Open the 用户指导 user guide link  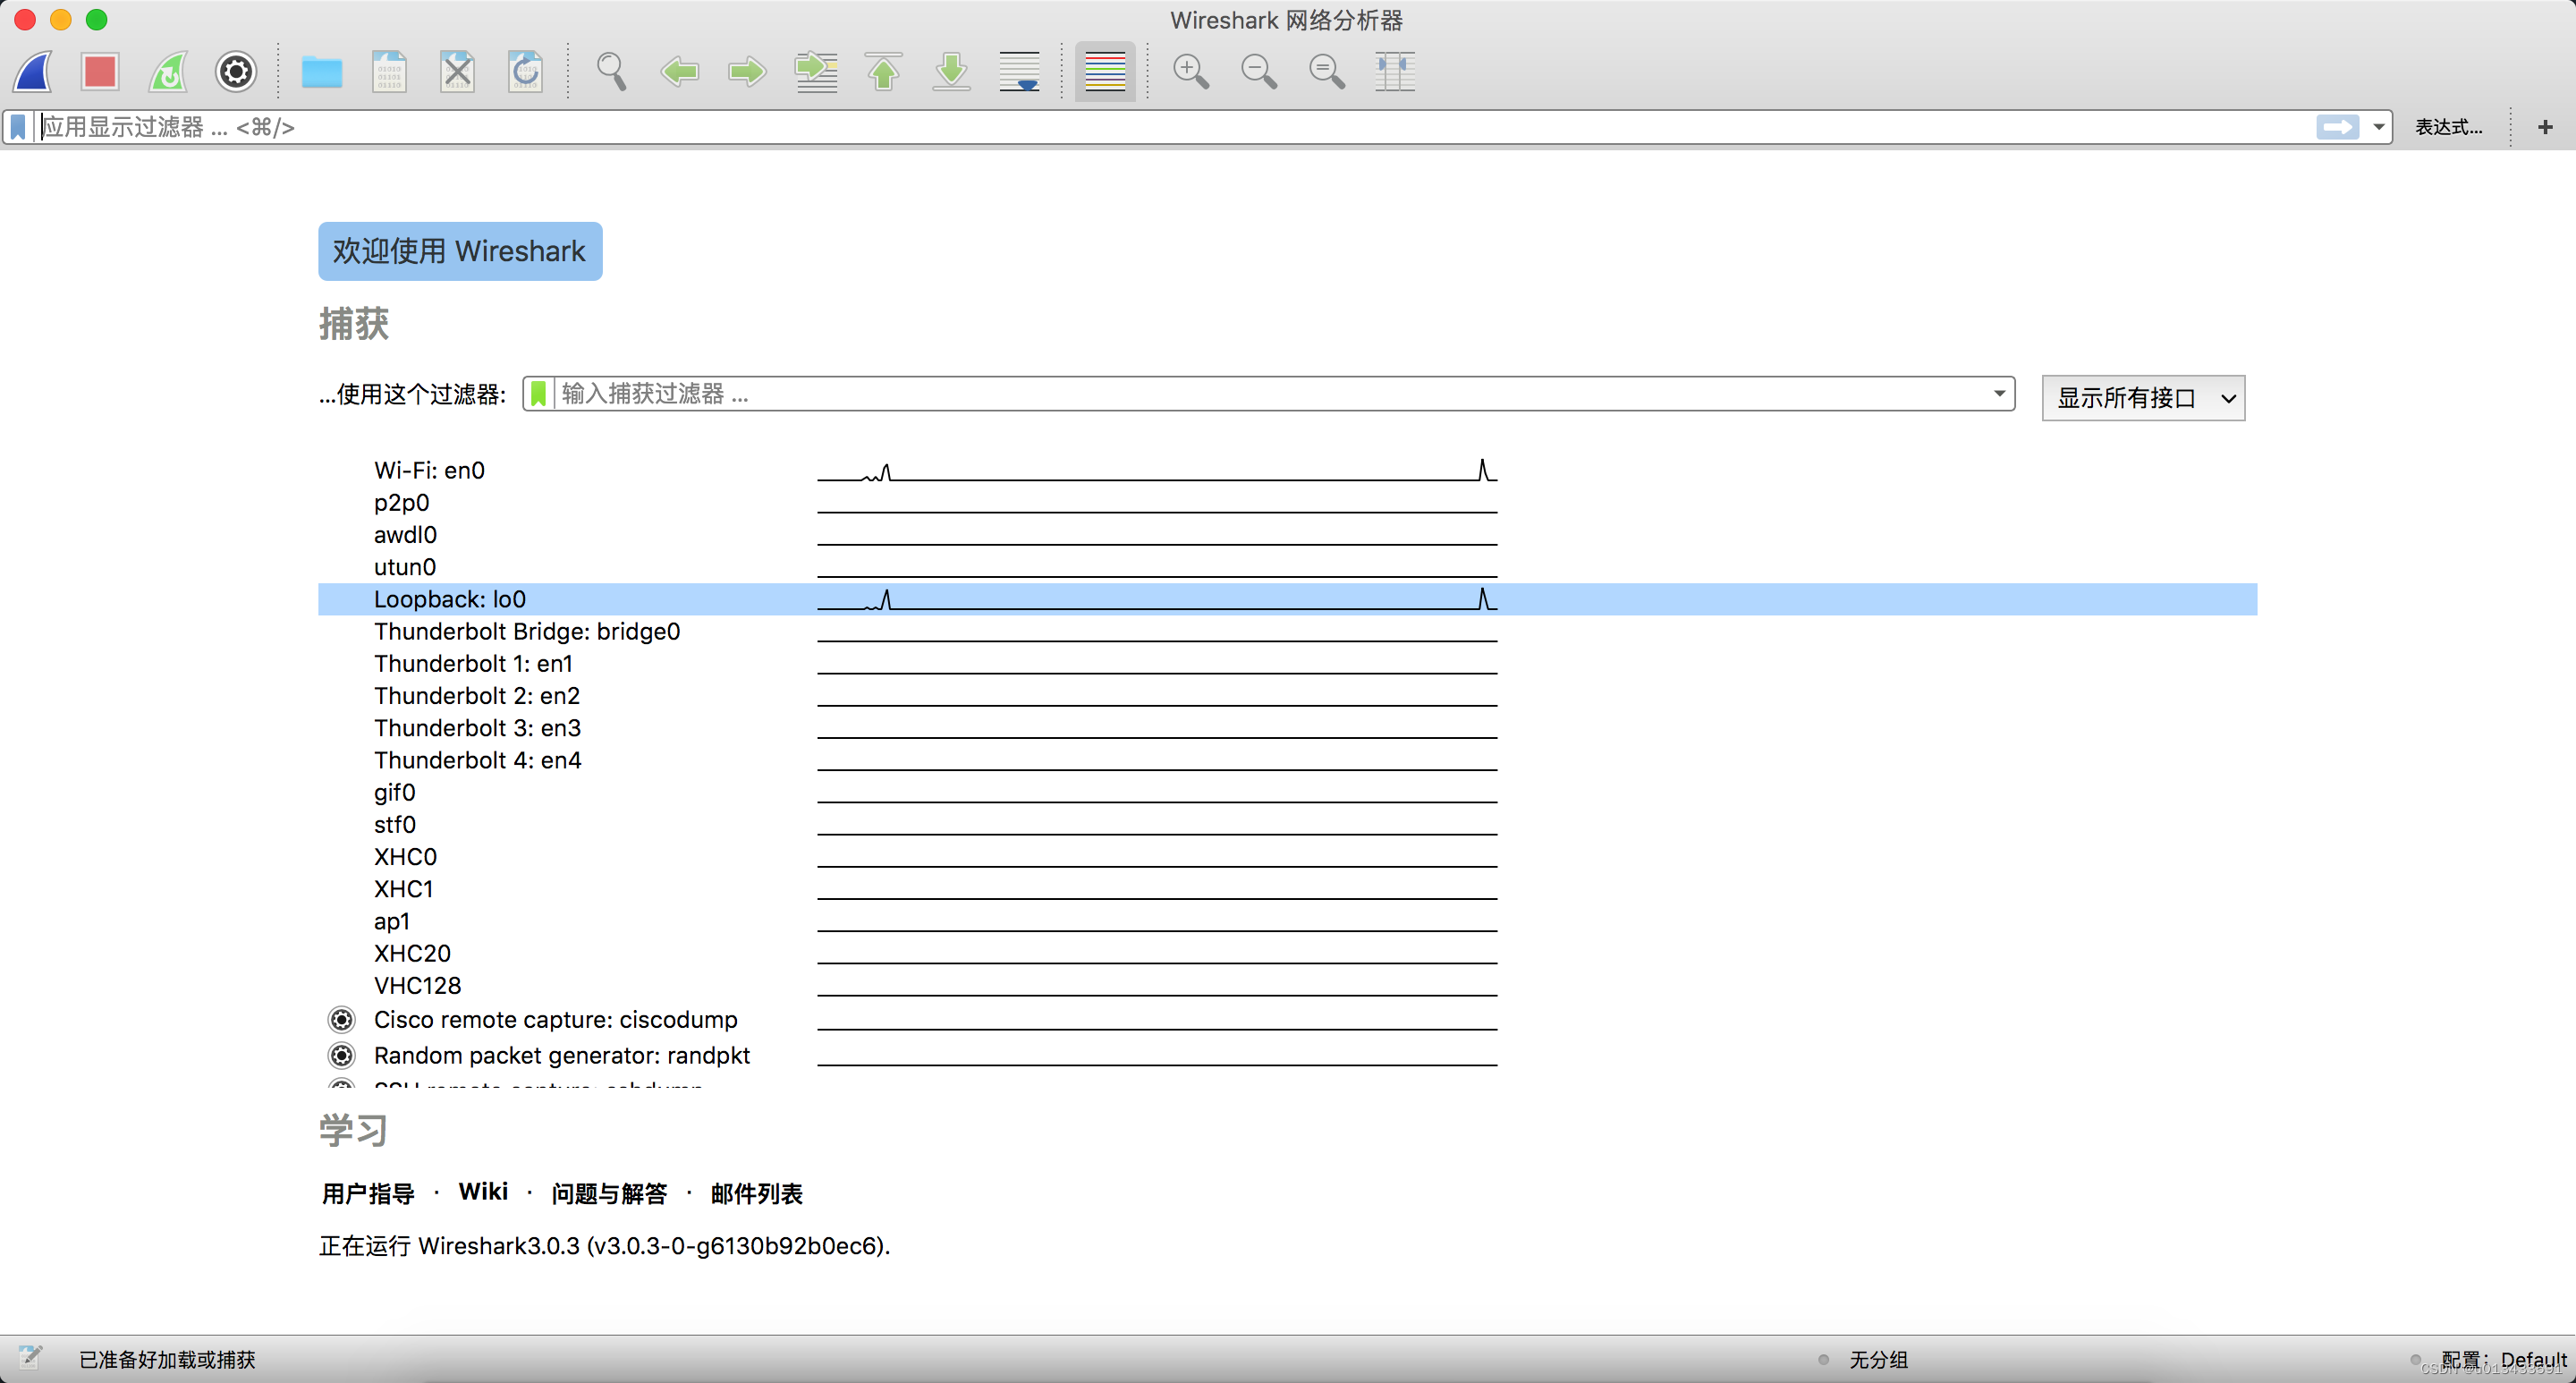(368, 1193)
